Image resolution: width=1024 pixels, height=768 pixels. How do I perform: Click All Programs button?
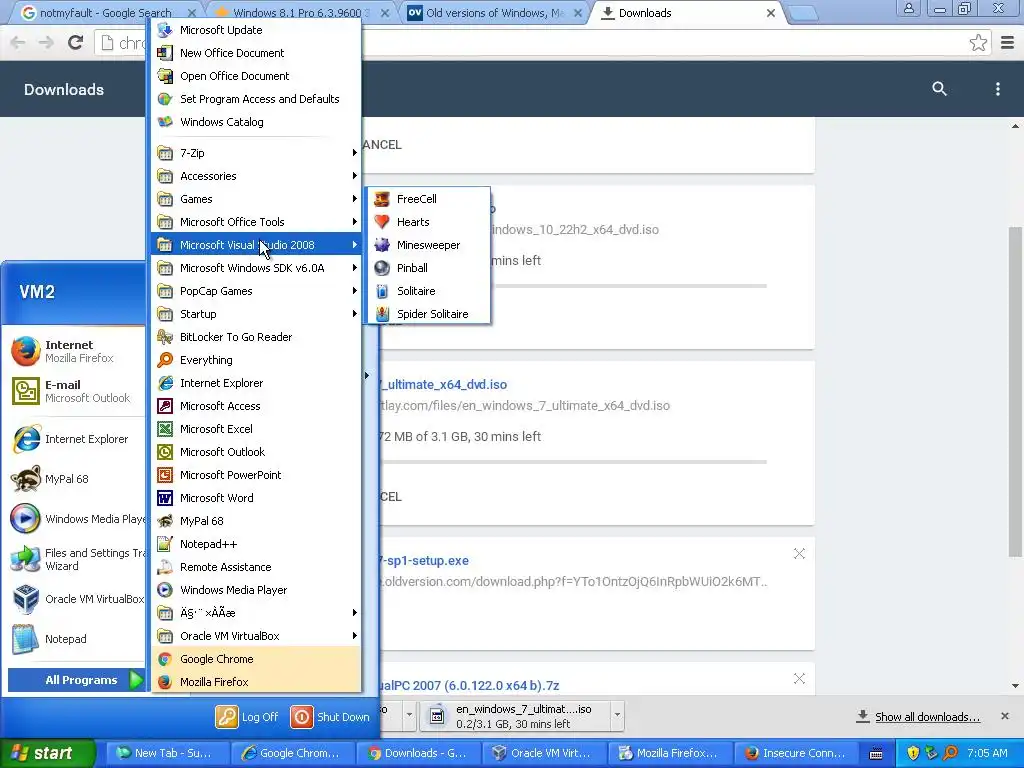pyautogui.click(x=76, y=680)
